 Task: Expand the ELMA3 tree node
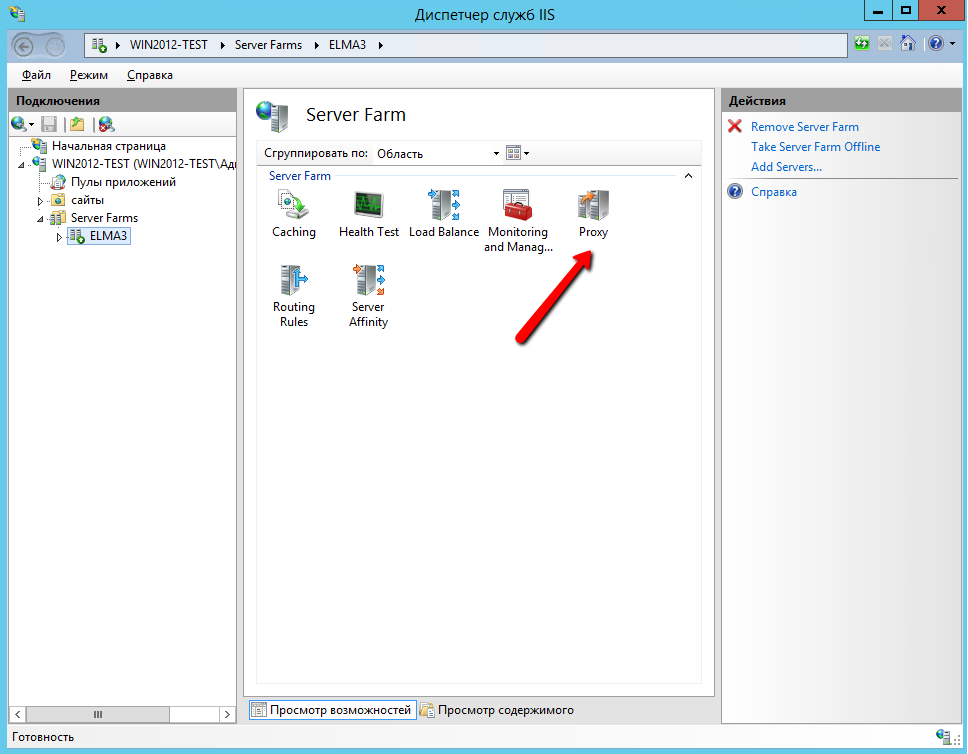click(x=59, y=236)
